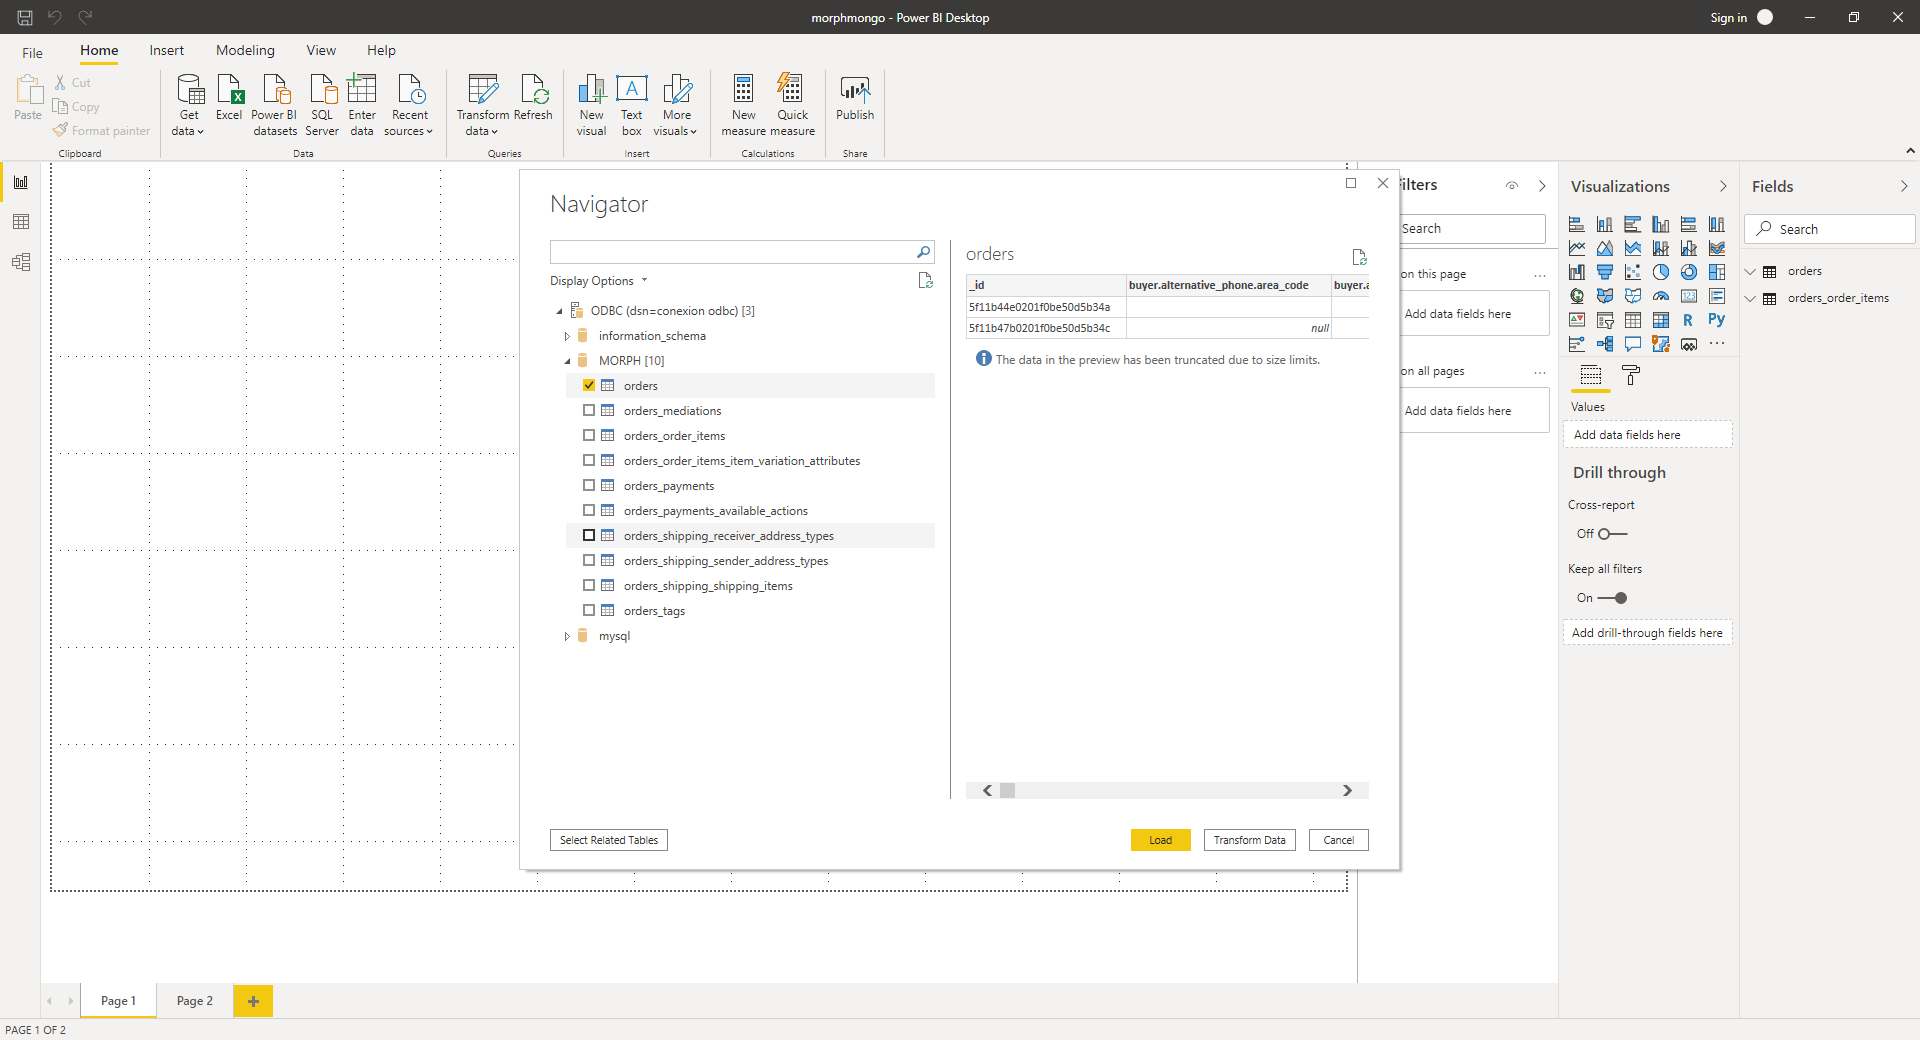Open the Format paint roller tab
Screen dimensions: 1920x1040
tap(1631, 376)
